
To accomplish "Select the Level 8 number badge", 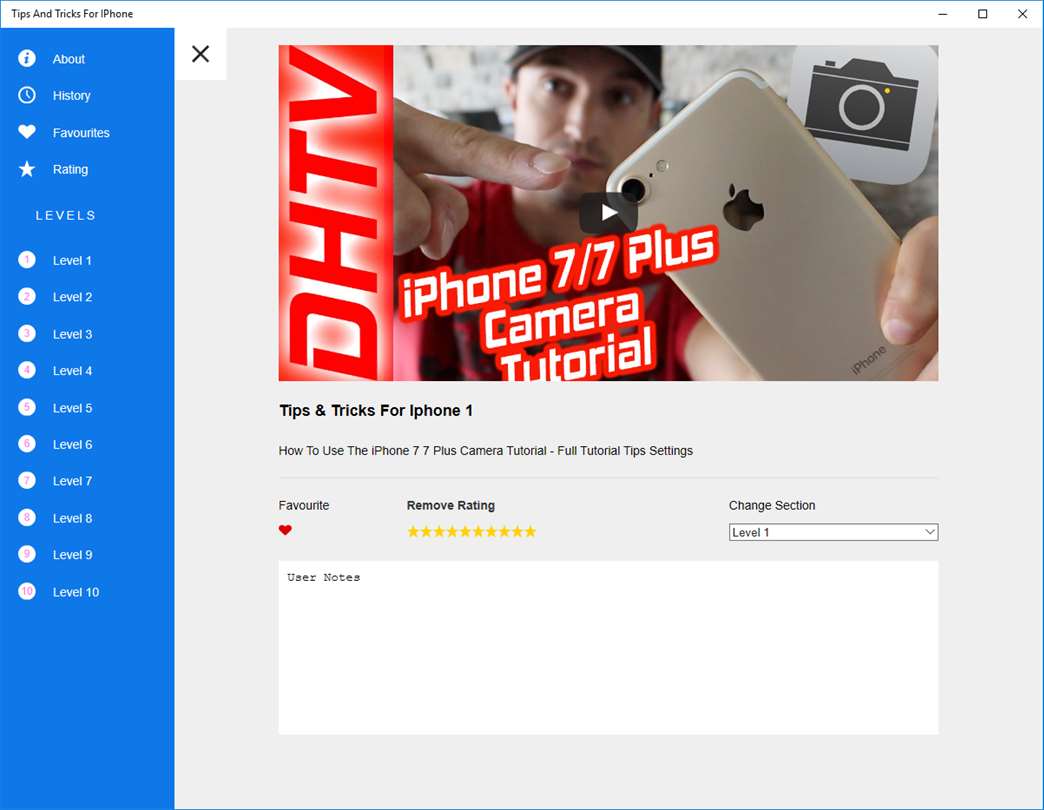I will (27, 518).
